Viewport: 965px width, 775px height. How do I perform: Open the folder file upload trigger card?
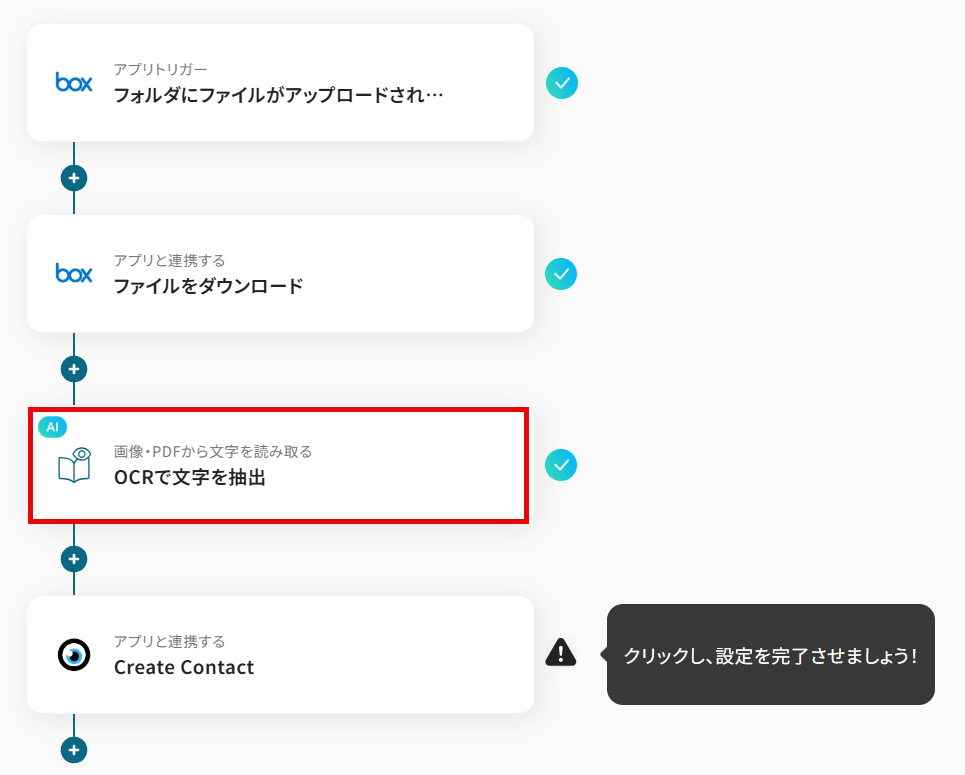pos(280,83)
